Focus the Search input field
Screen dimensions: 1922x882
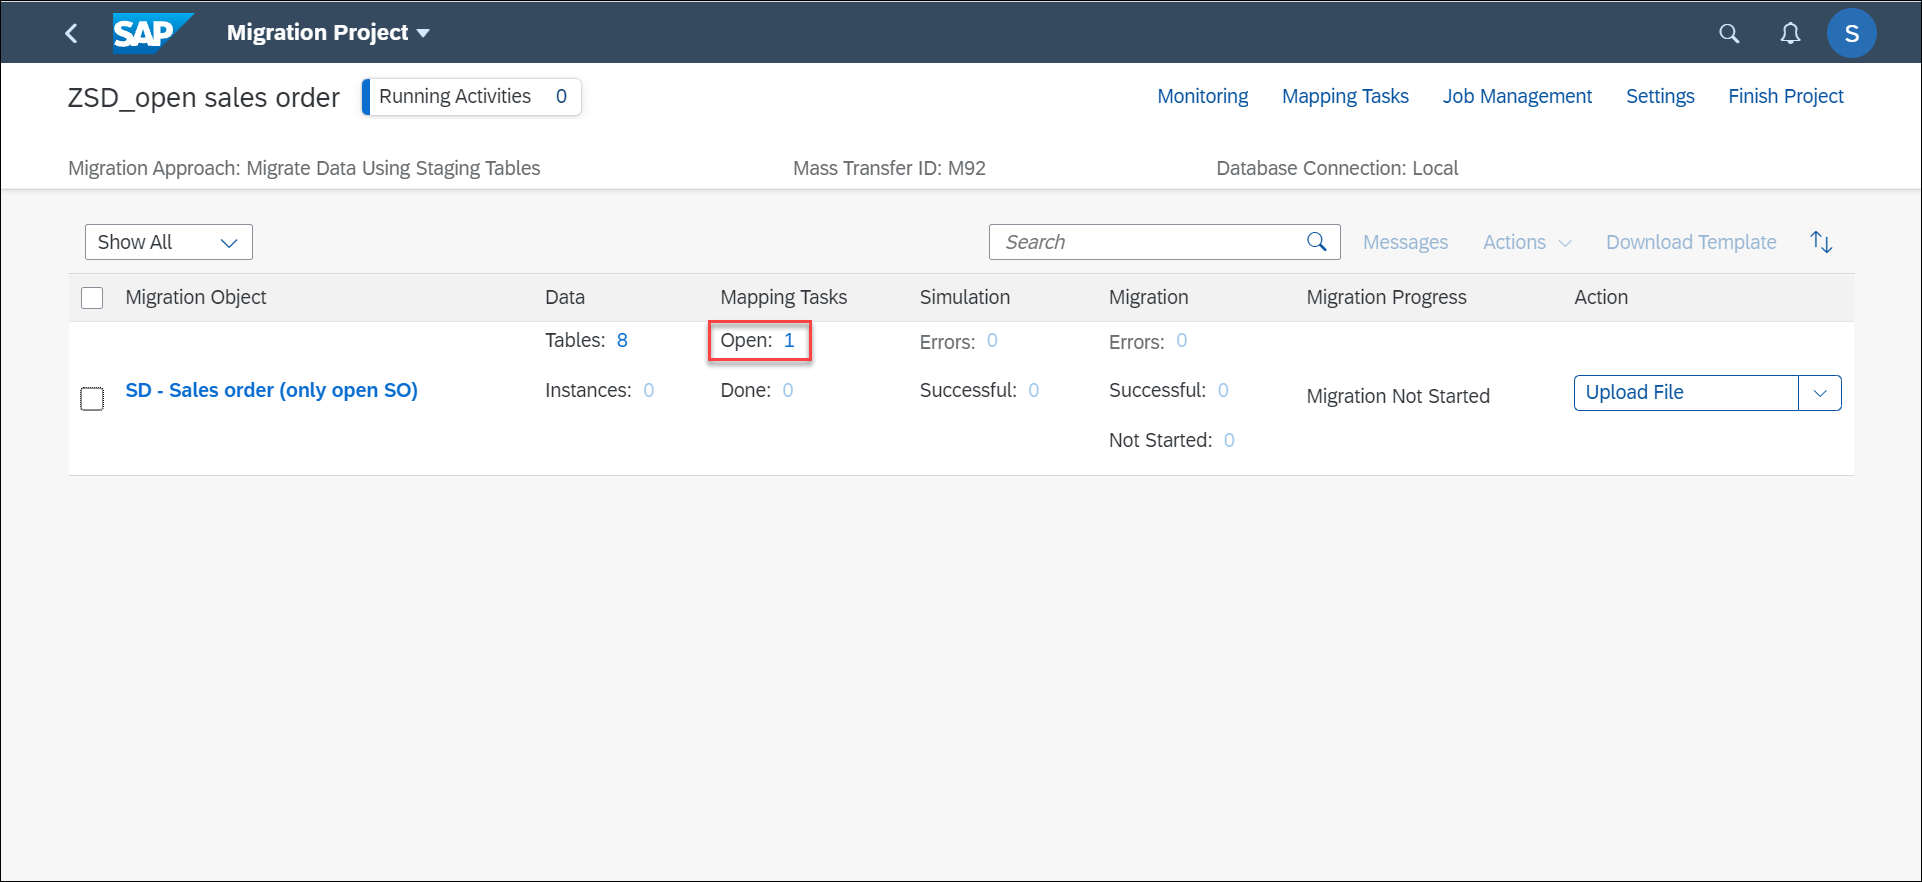(1150, 242)
